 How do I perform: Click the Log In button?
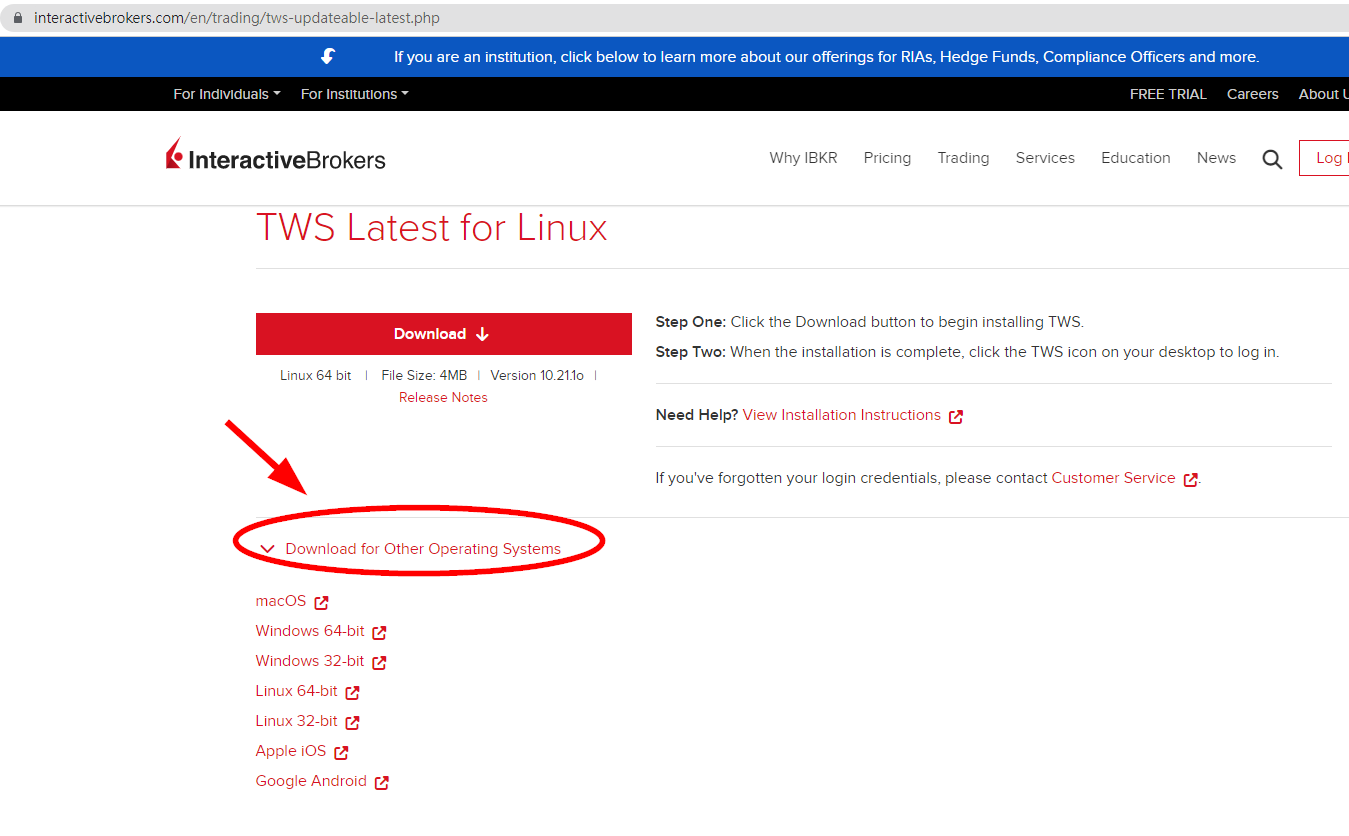1325,158
